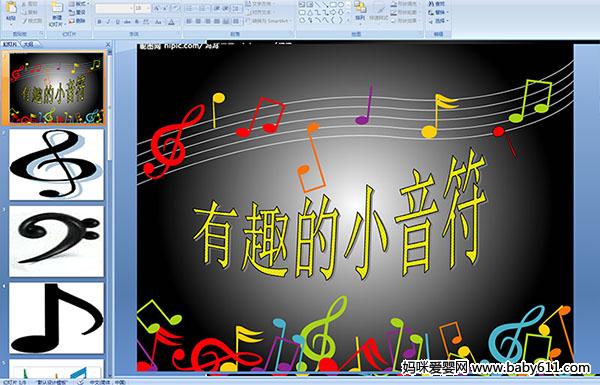Click the Paste clipboard icon
600x385 pixels.
[x=11, y=8]
